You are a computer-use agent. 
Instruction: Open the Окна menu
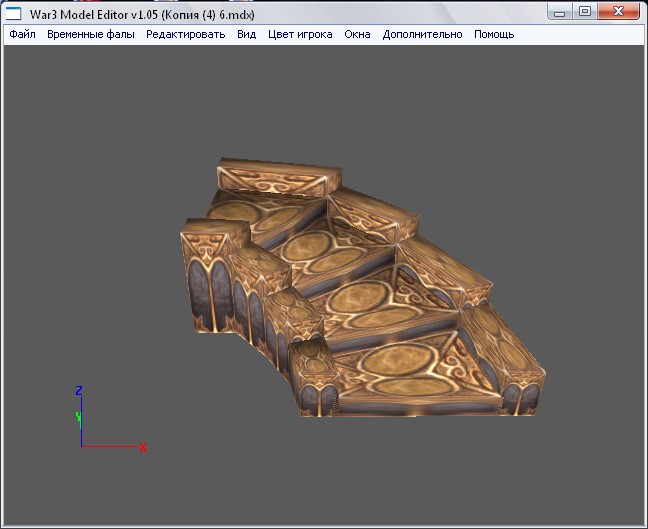point(357,34)
